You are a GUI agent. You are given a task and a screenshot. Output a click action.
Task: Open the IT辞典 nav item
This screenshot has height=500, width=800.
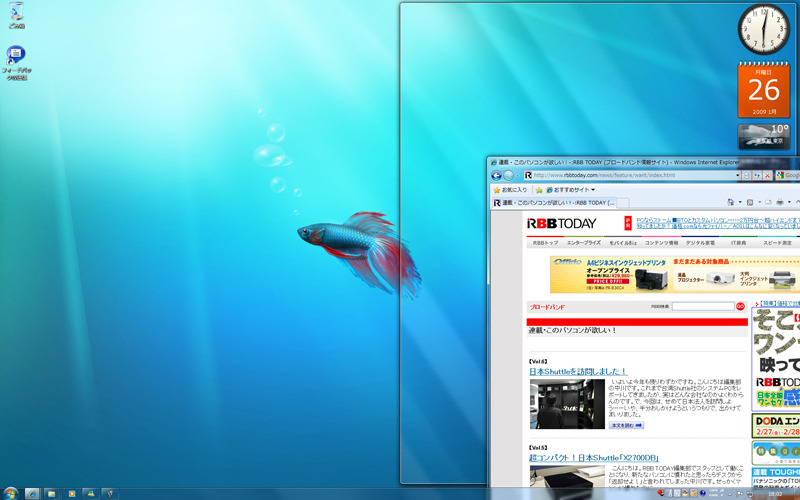738,243
